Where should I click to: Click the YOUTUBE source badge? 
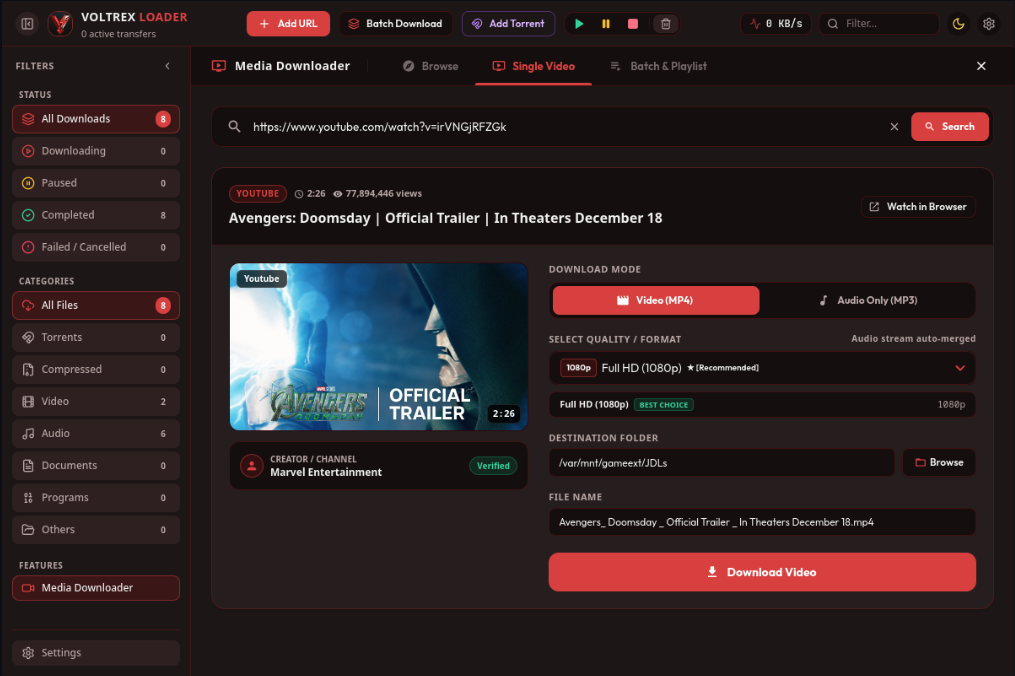[x=258, y=194]
